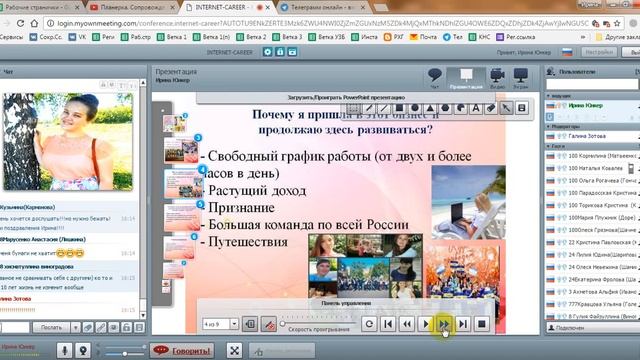The height and width of the screenshot is (360, 640).
Task: Click the Russian flag language icon
Action: pyautogui.click(x=567, y=52)
